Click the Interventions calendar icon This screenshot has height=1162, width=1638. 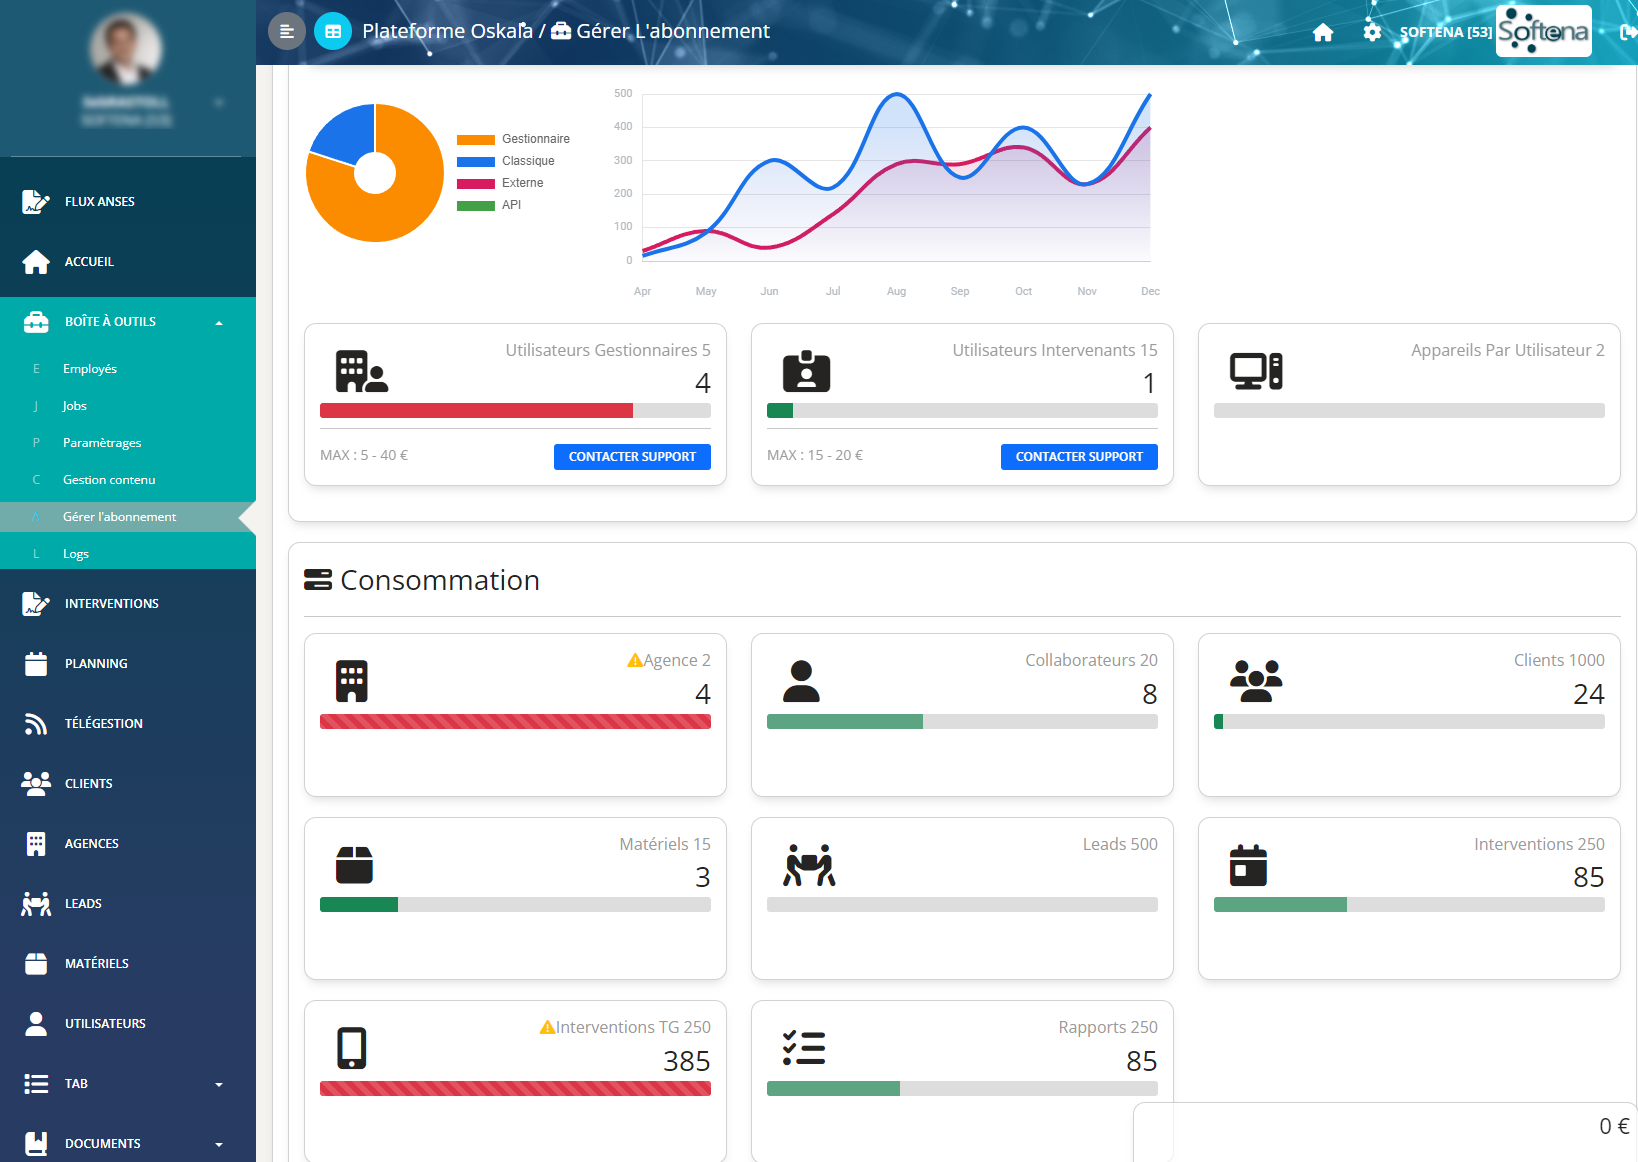[x=1248, y=866]
